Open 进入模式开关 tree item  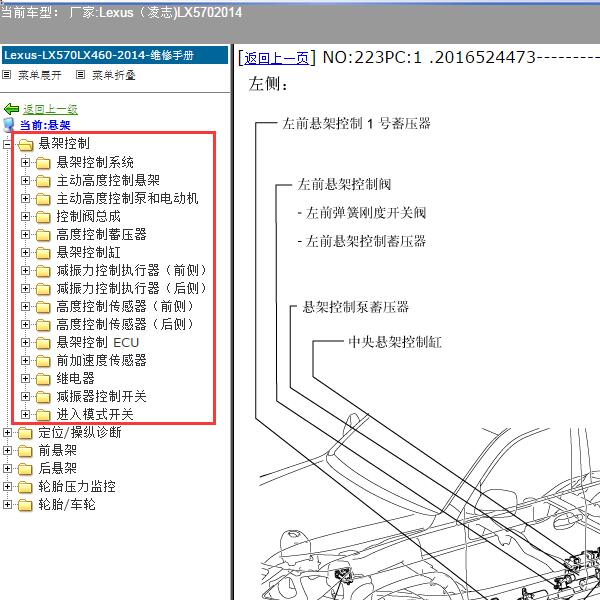point(95,414)
